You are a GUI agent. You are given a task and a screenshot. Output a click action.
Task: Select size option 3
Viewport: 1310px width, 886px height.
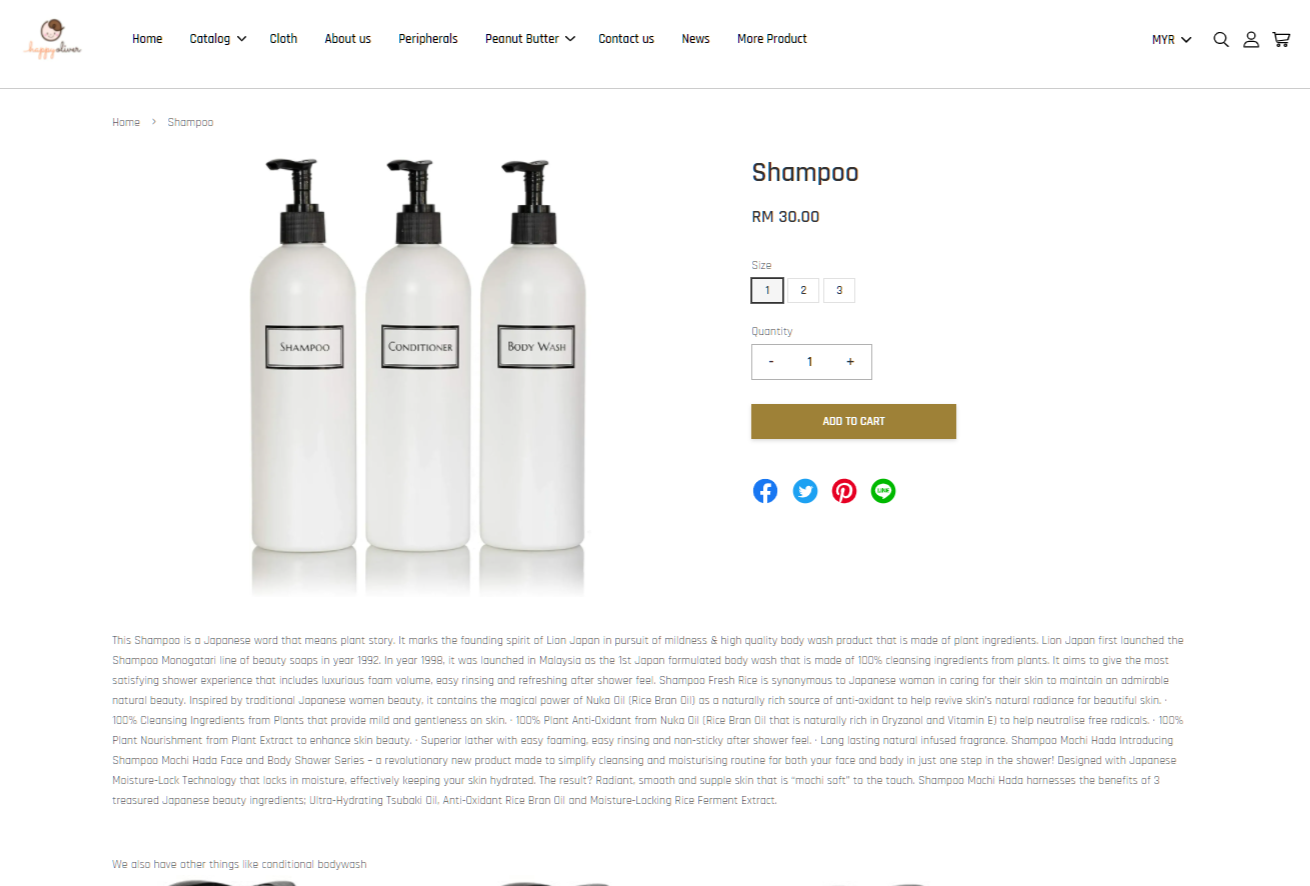tap(839, 291)
